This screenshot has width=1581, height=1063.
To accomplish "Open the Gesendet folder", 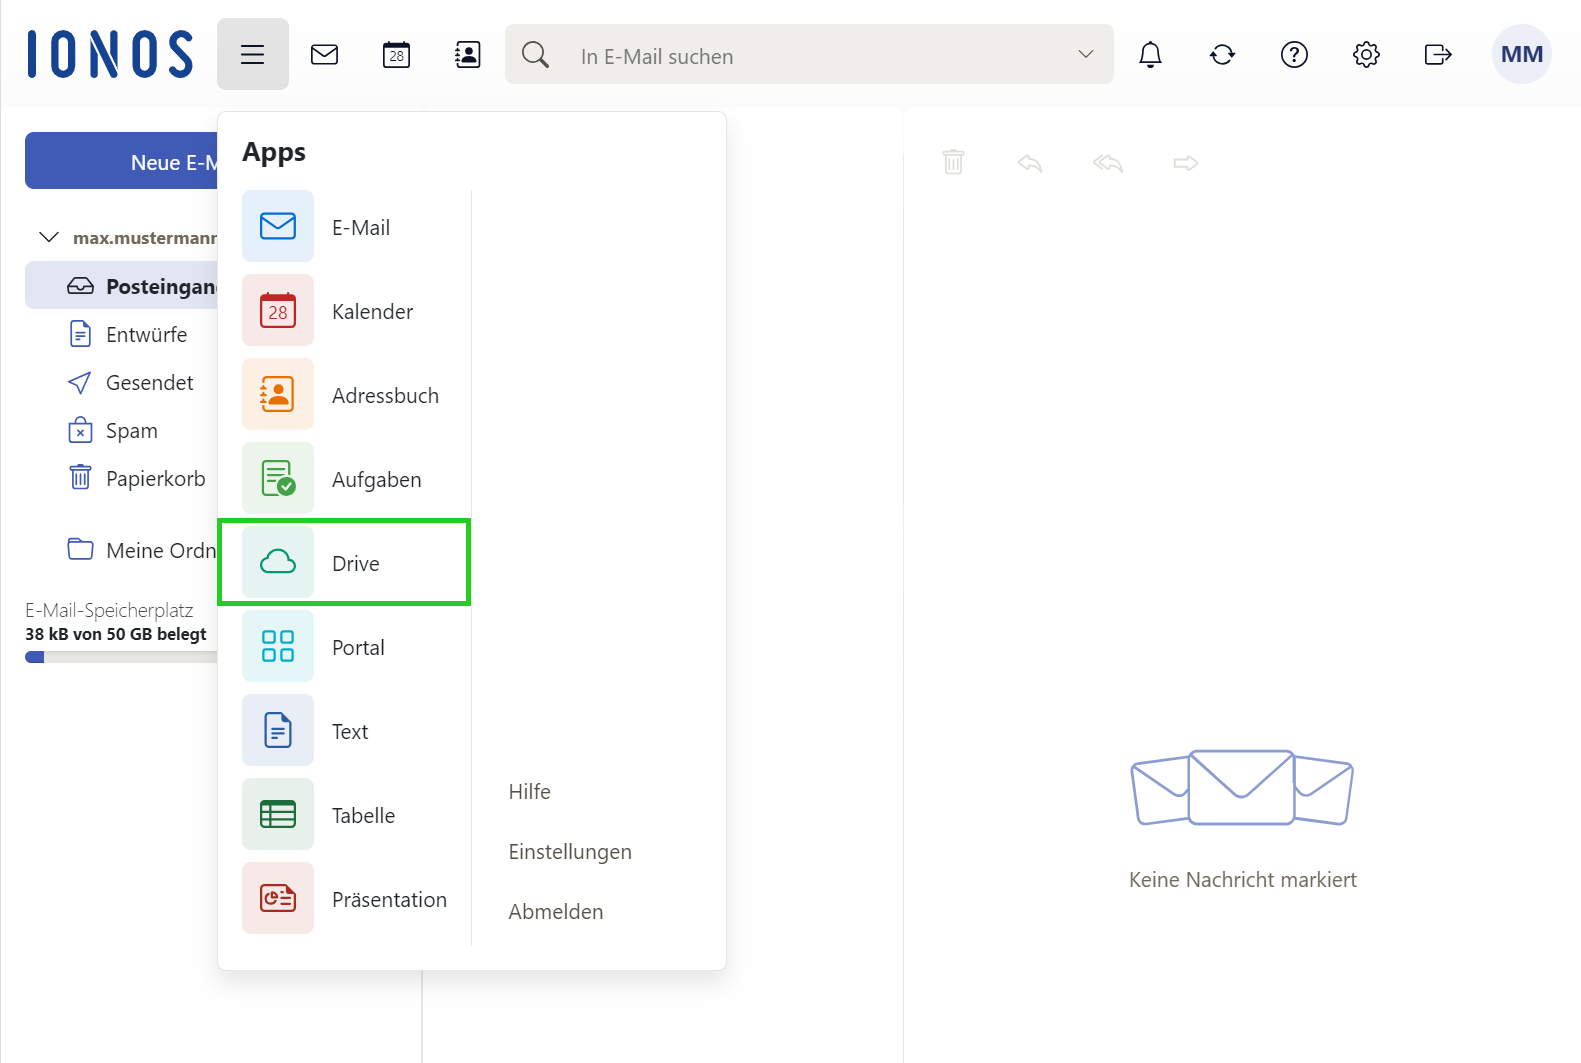I will [130, 382].
